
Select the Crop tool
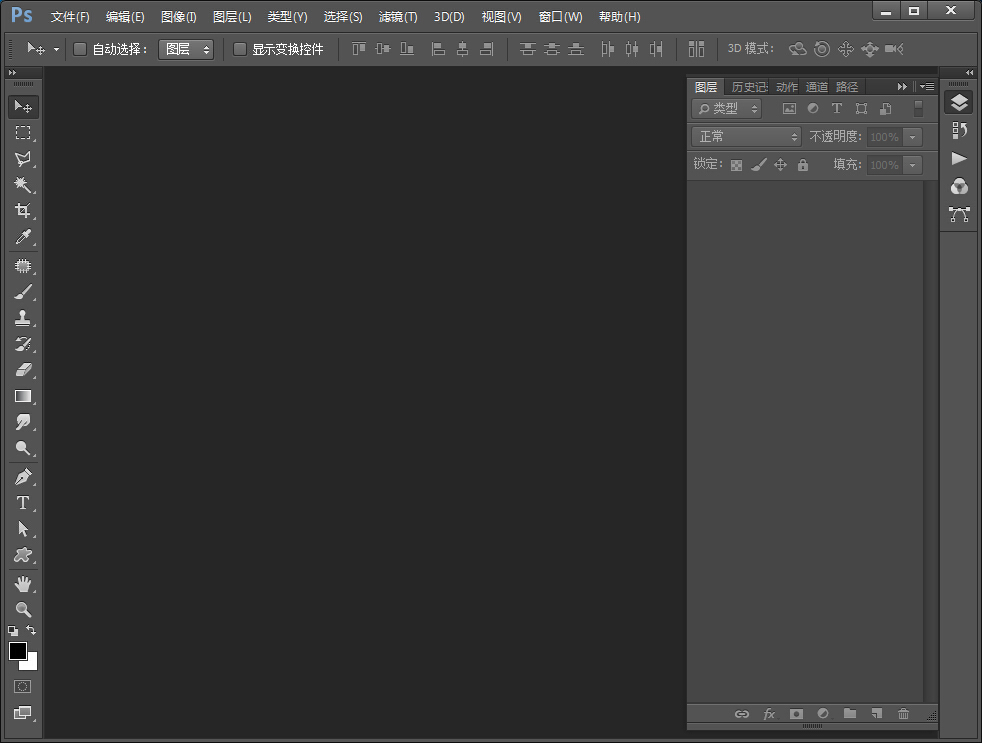coord(22,211)
